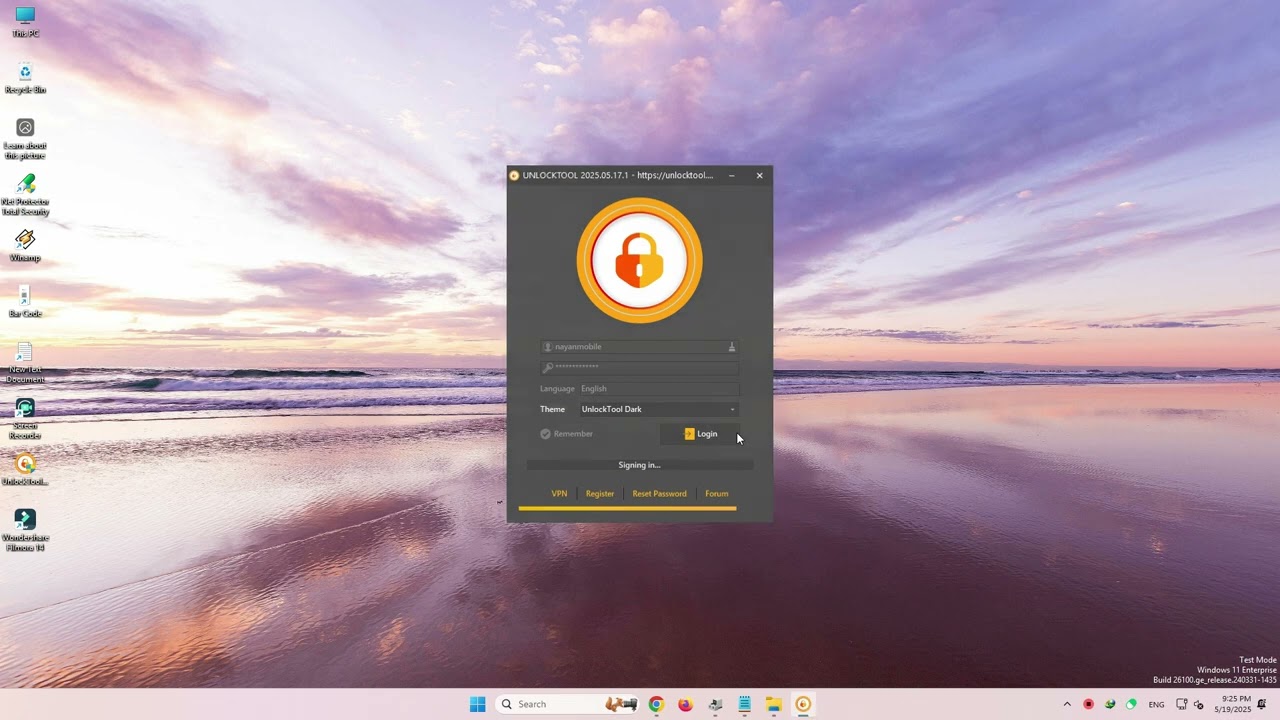Click the UnlockTool padlock logo
The height and width of the screenshot is (720, 1280).
tap(640, 260)
